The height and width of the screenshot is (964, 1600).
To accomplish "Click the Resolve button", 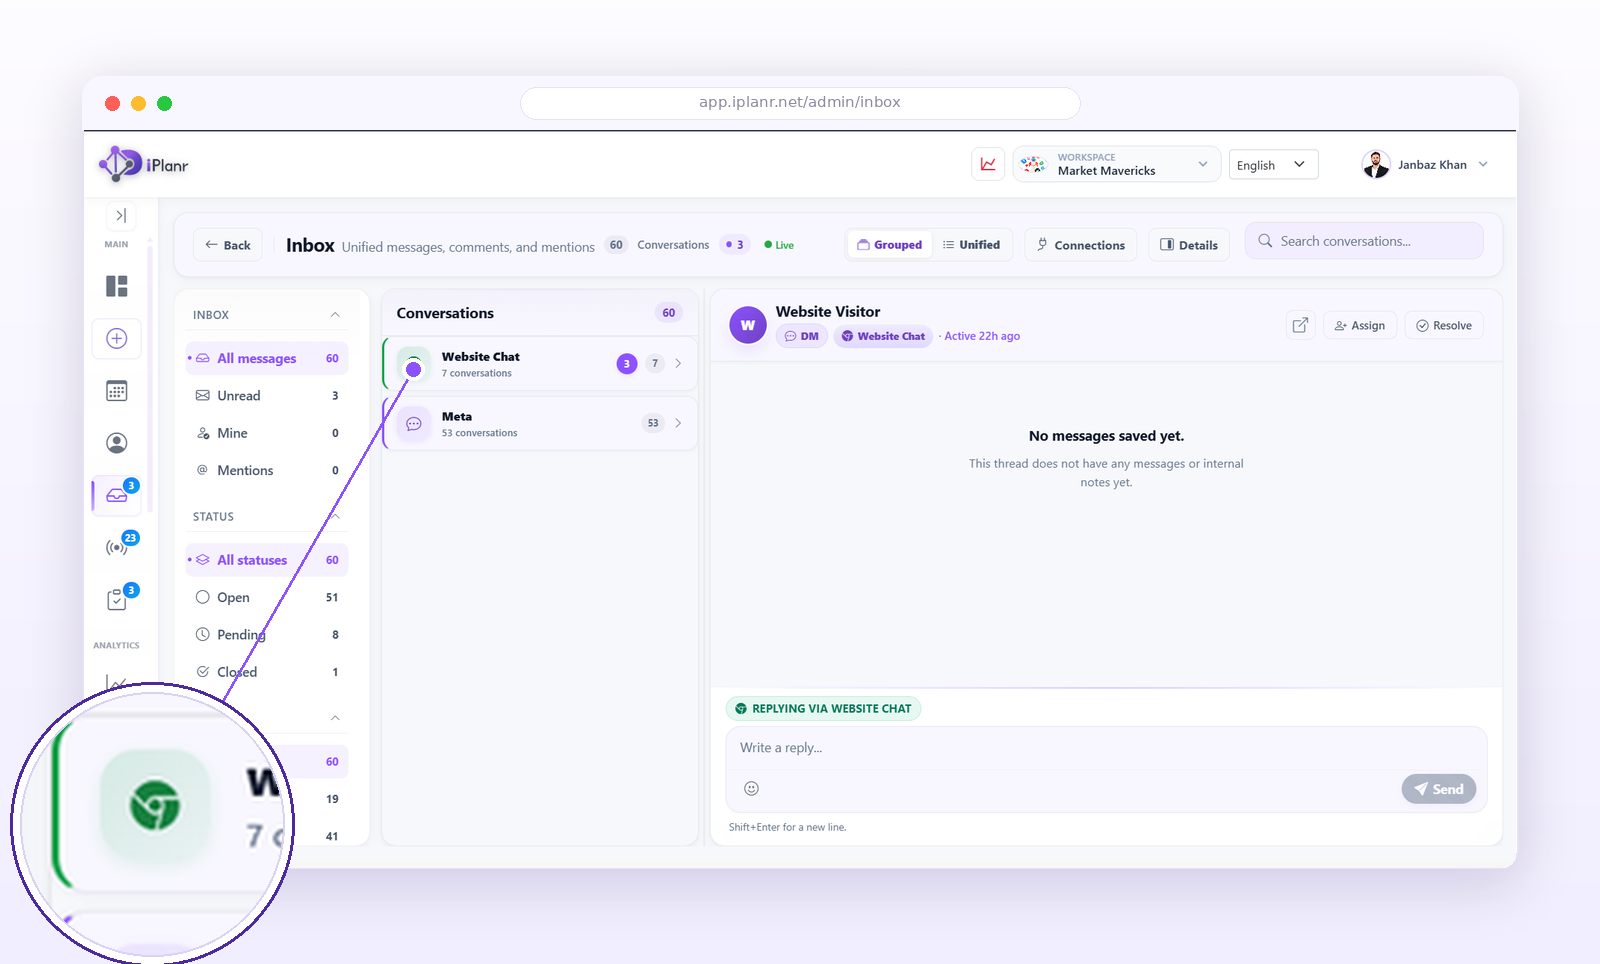I will (1444, 325).
